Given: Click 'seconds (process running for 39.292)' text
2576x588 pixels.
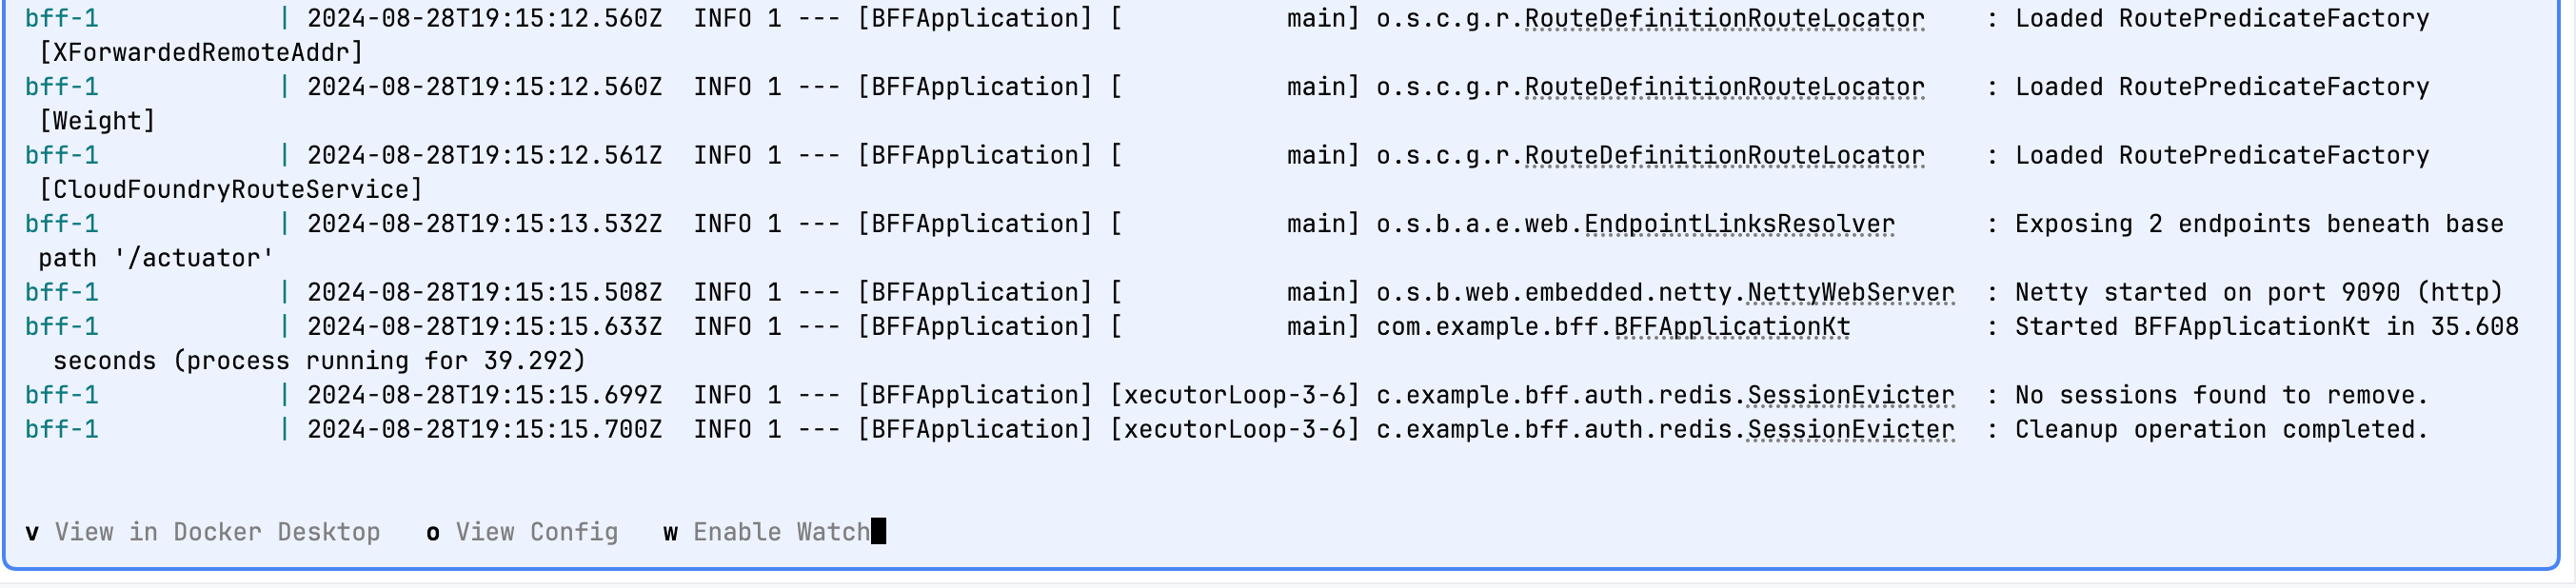Looking at the screenshot, I should (x=319, y=361).
